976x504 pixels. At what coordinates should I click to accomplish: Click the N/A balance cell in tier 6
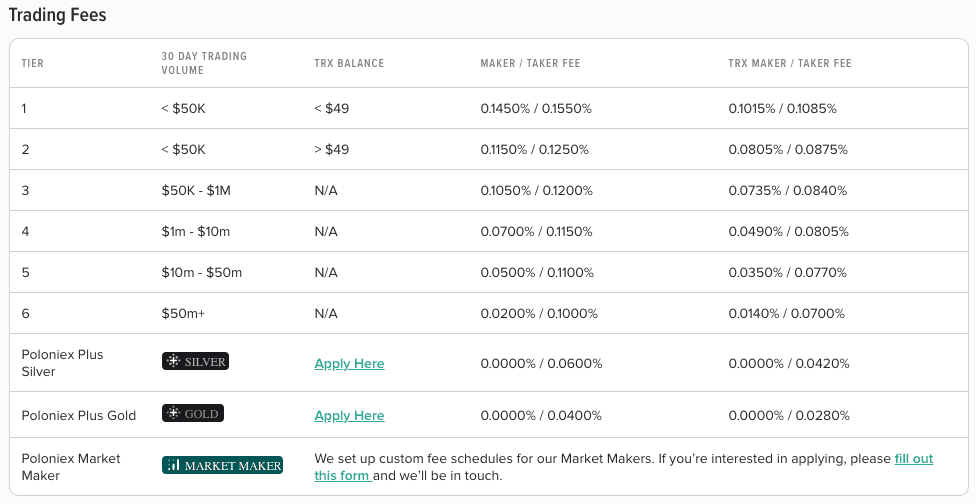(x=326, y=314)
